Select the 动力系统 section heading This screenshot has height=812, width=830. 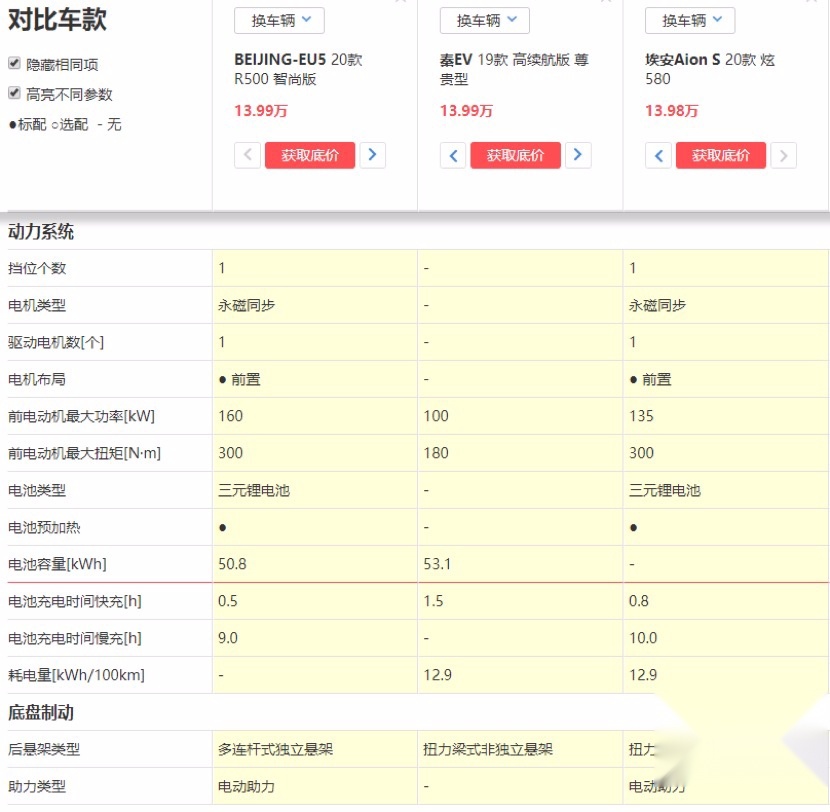[x=41, y=231]
